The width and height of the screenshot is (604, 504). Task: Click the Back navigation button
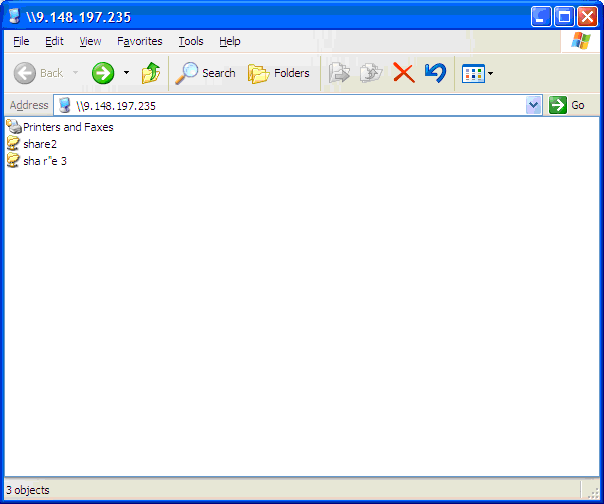pyautogui.click(x=38, y=73)
